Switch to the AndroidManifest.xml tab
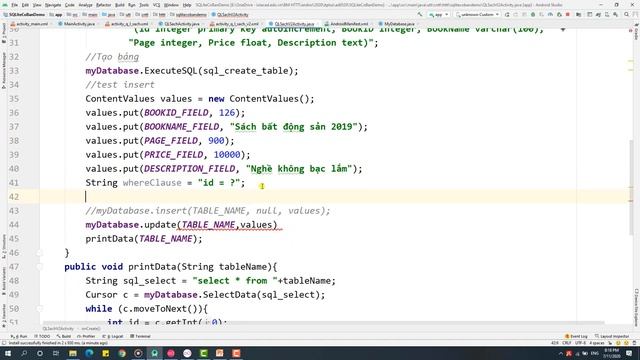The width and height of the screenshot is (640, 360). tap(347, 24)
